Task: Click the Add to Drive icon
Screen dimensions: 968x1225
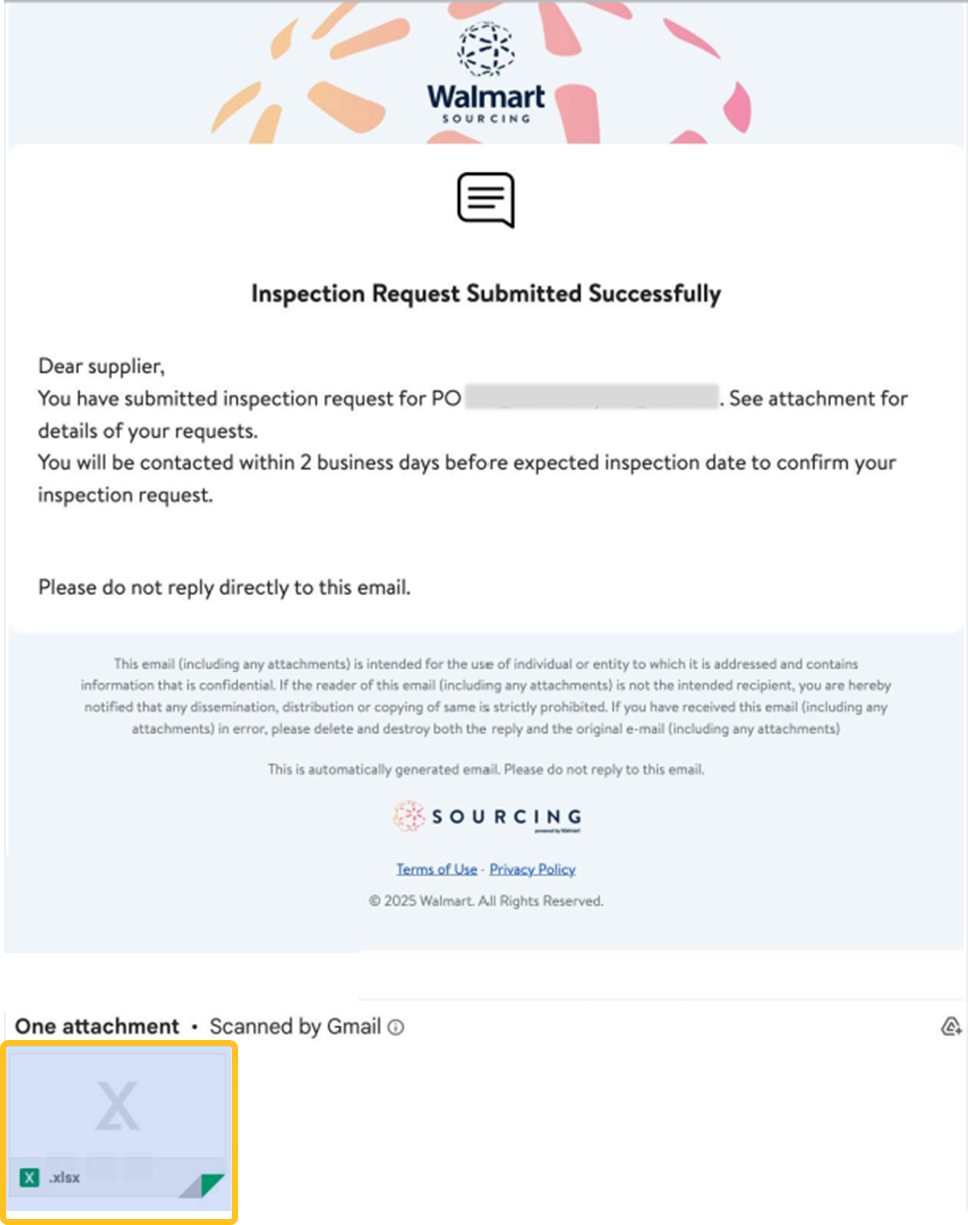Action: click(951, 1027)
